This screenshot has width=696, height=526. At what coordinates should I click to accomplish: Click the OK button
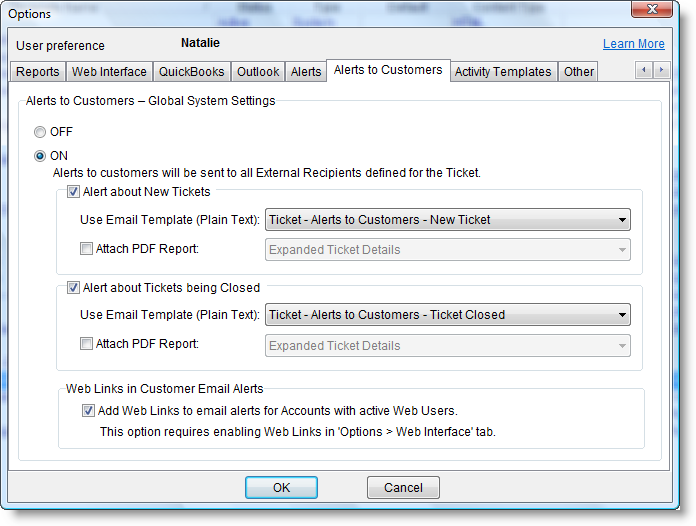point(281,487)
